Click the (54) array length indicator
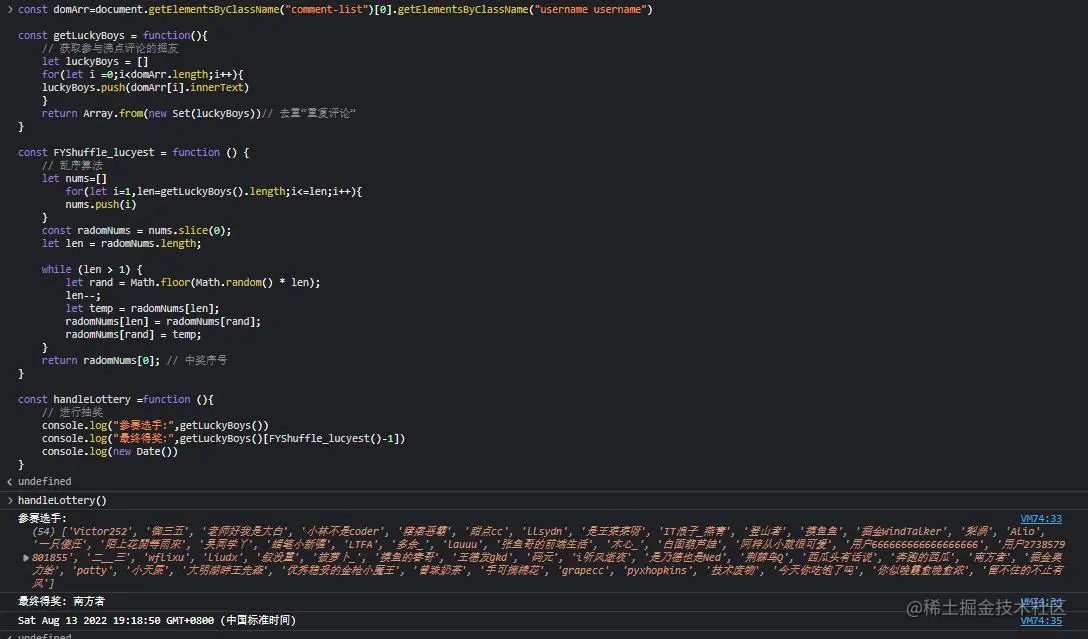 coord(44,531)
